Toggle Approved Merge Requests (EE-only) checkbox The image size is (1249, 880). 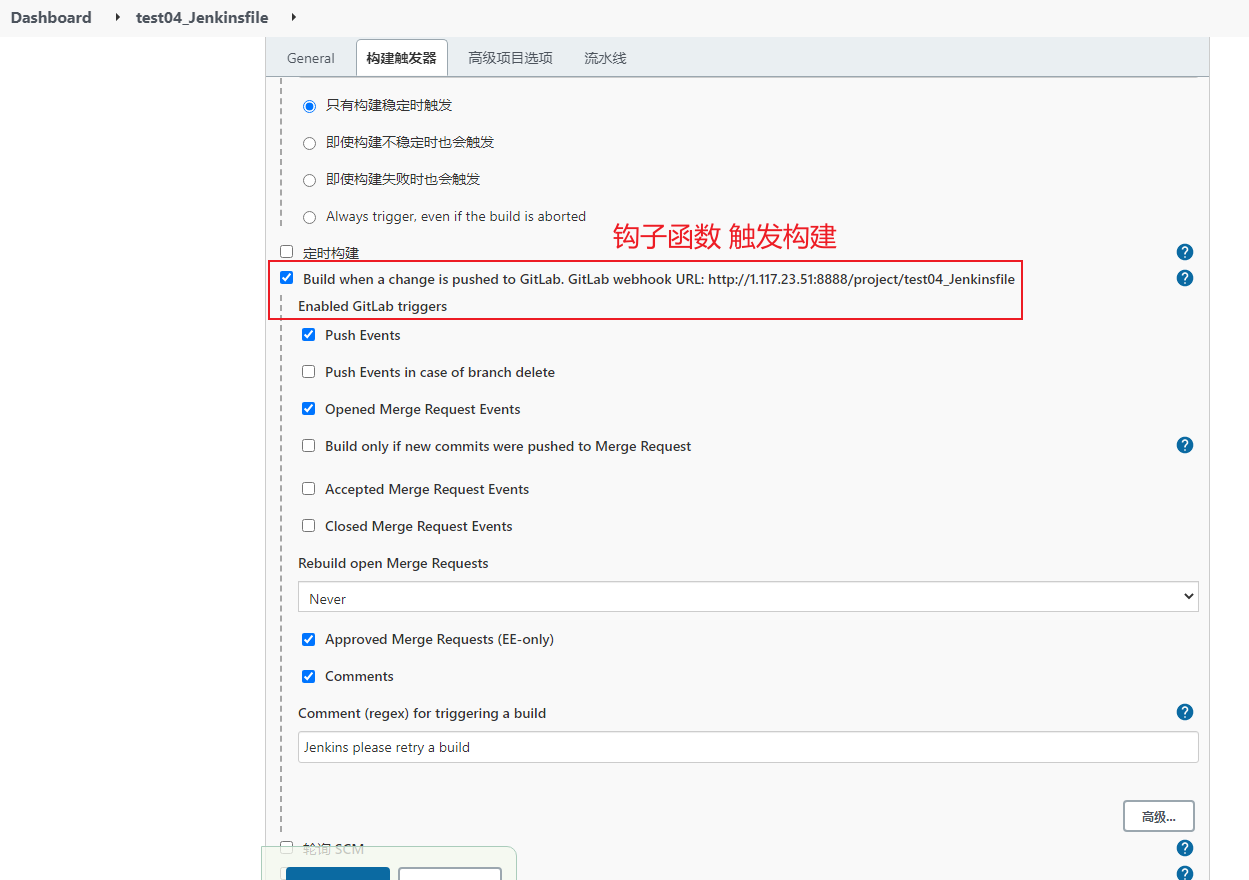309,639
